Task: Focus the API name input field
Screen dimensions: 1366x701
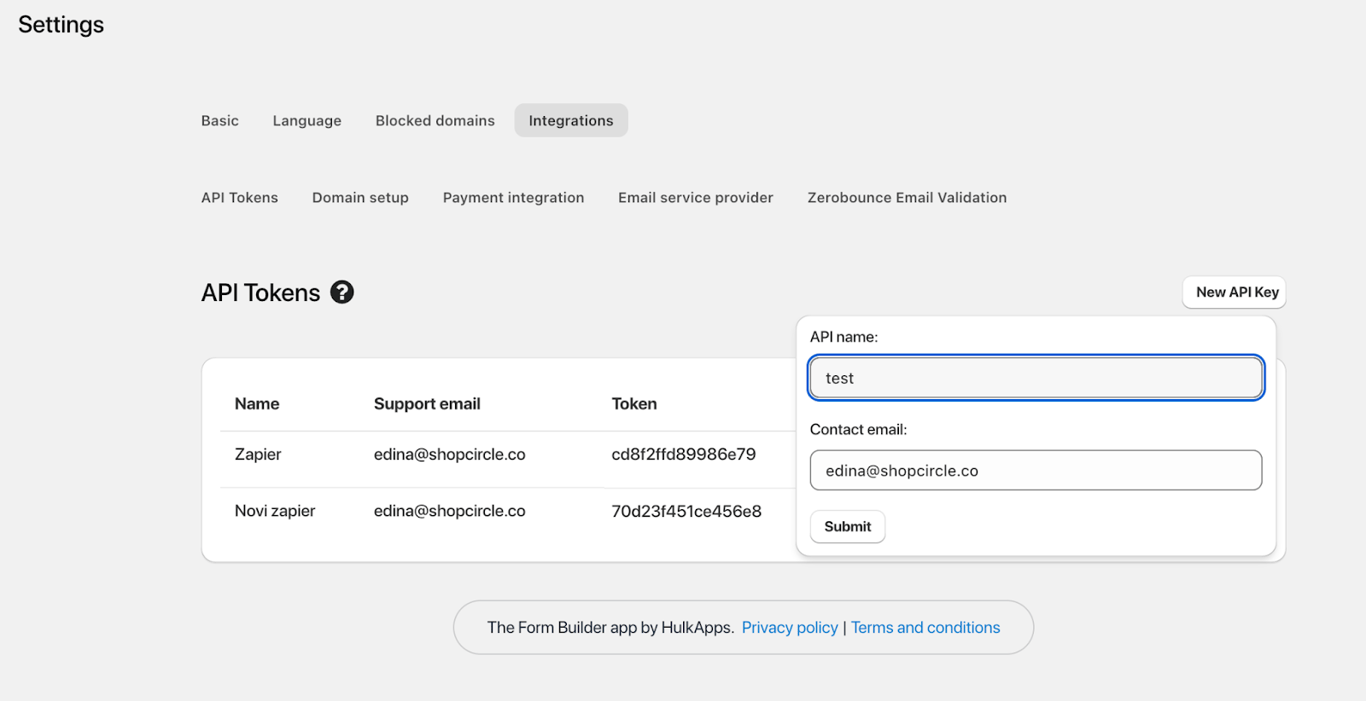Action: (x=1036, y=378)
